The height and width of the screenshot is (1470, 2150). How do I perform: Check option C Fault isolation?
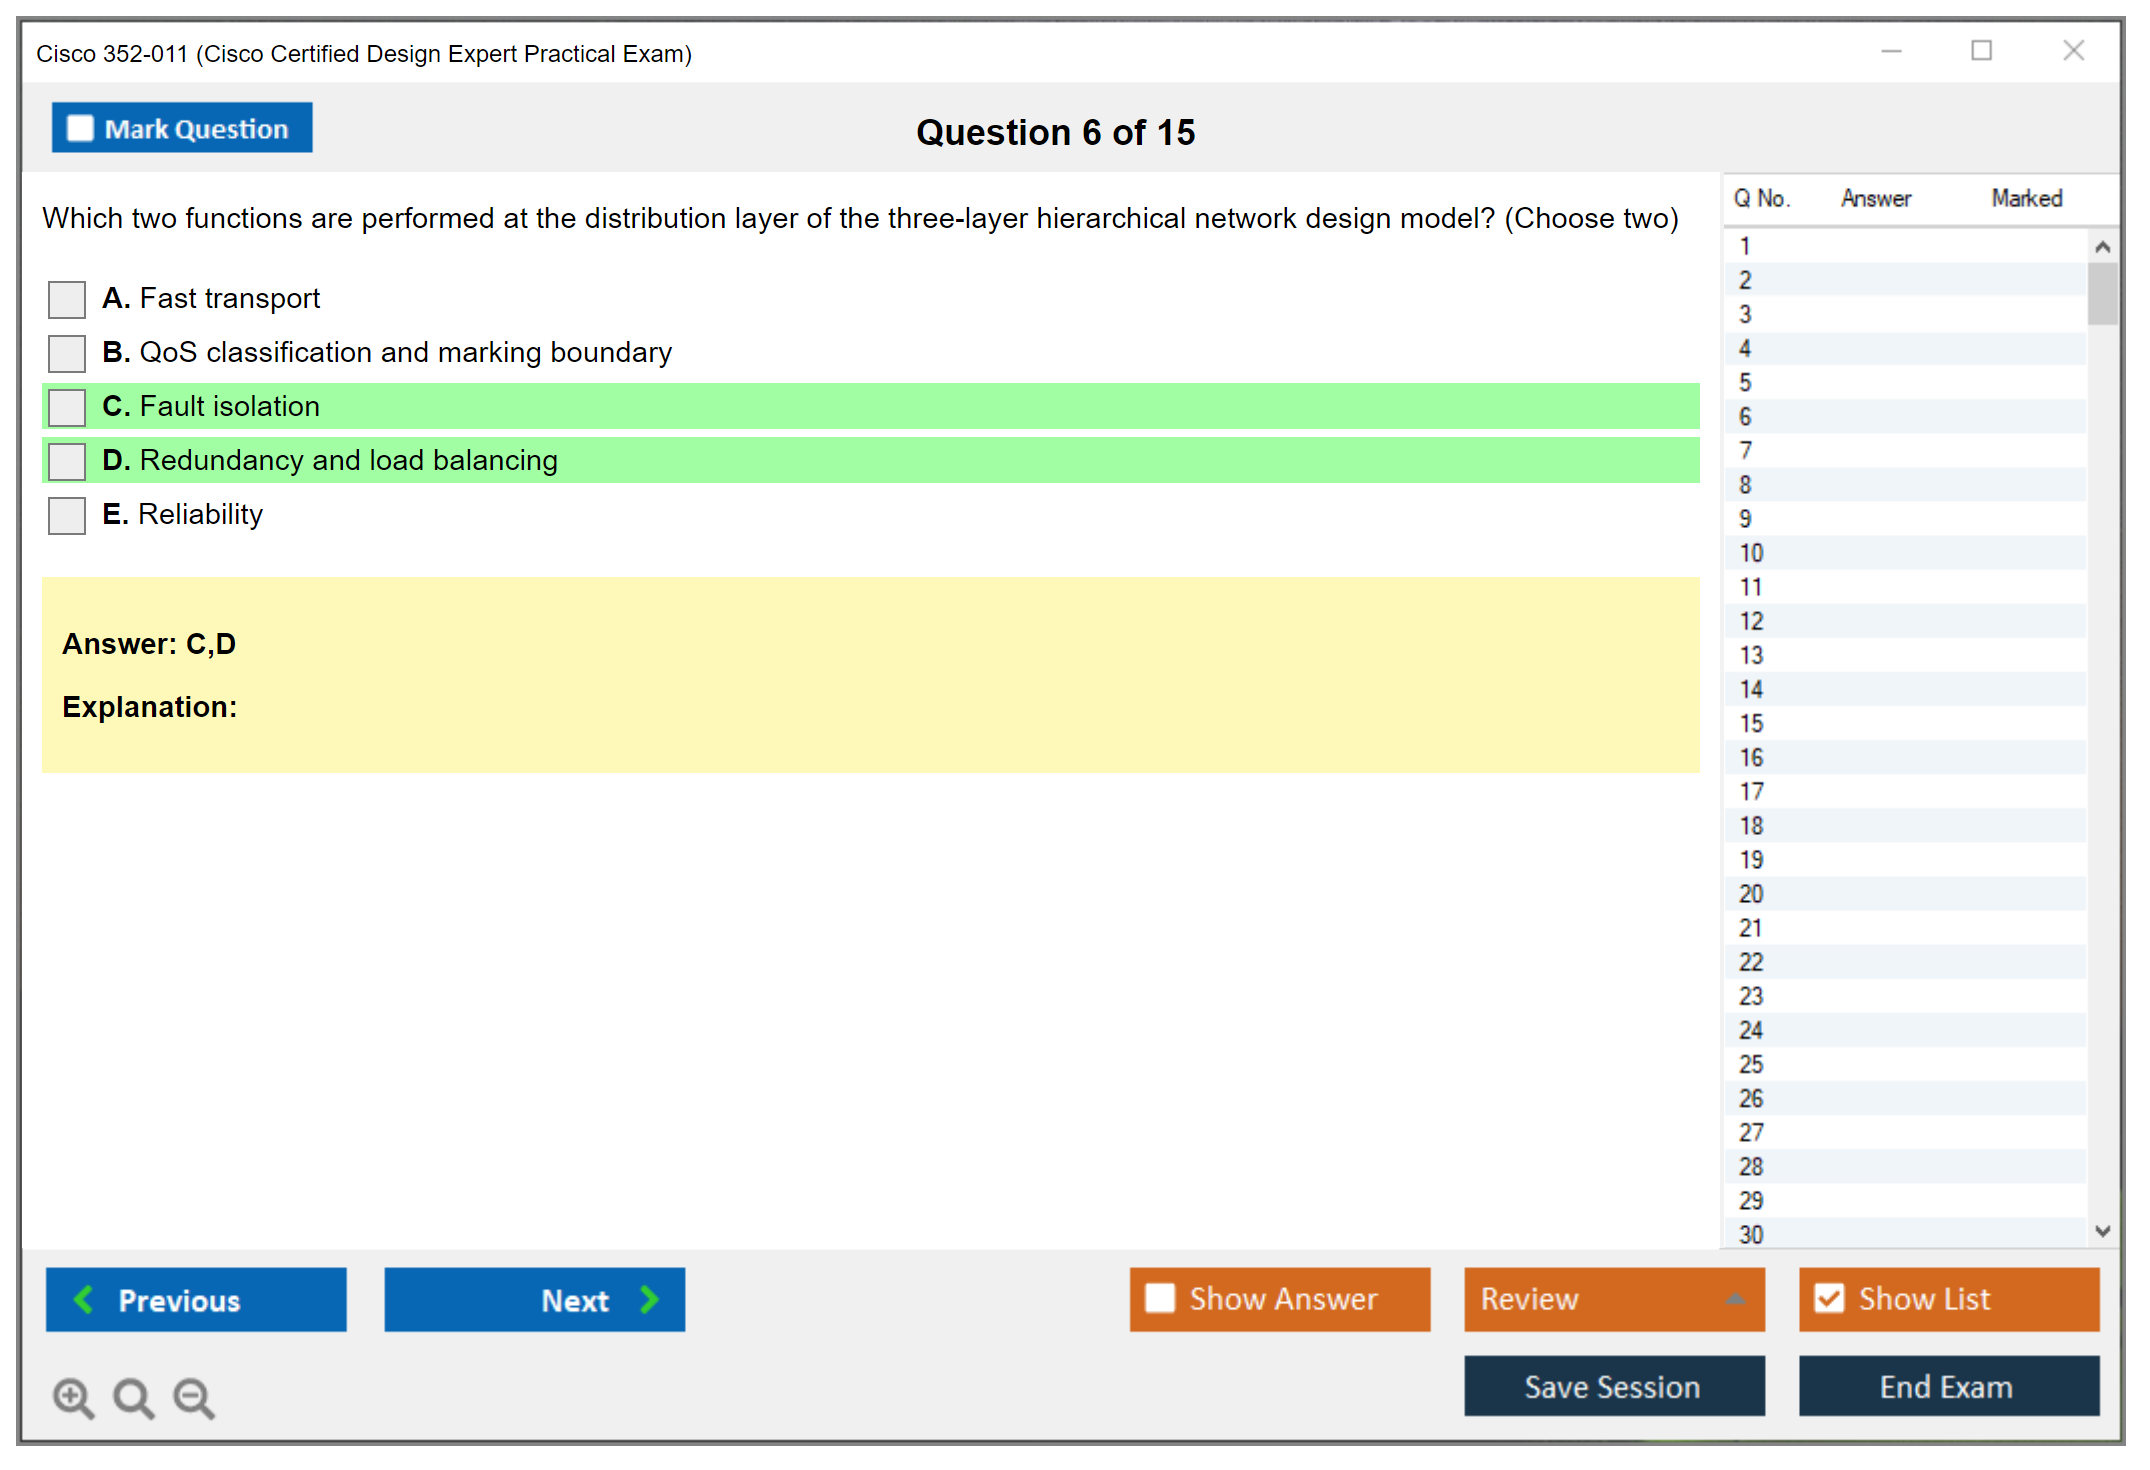coord(67,407)
